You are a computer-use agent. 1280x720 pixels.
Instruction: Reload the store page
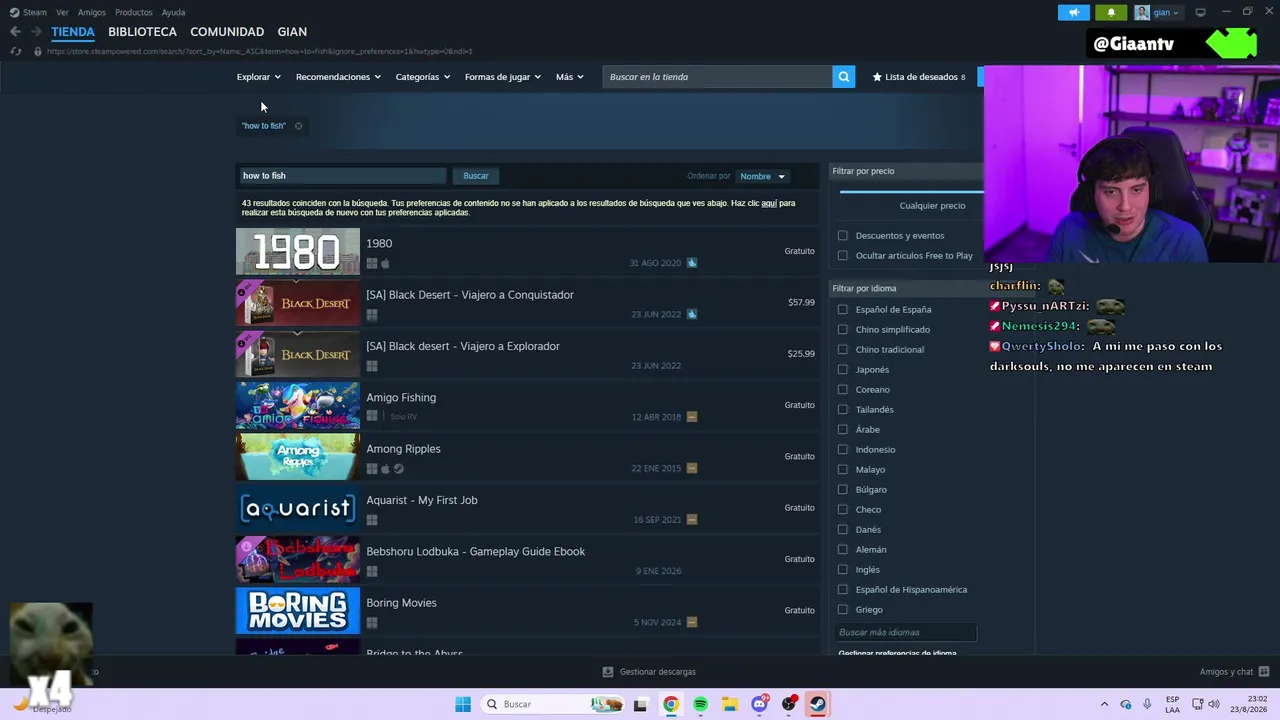[15, 51]
